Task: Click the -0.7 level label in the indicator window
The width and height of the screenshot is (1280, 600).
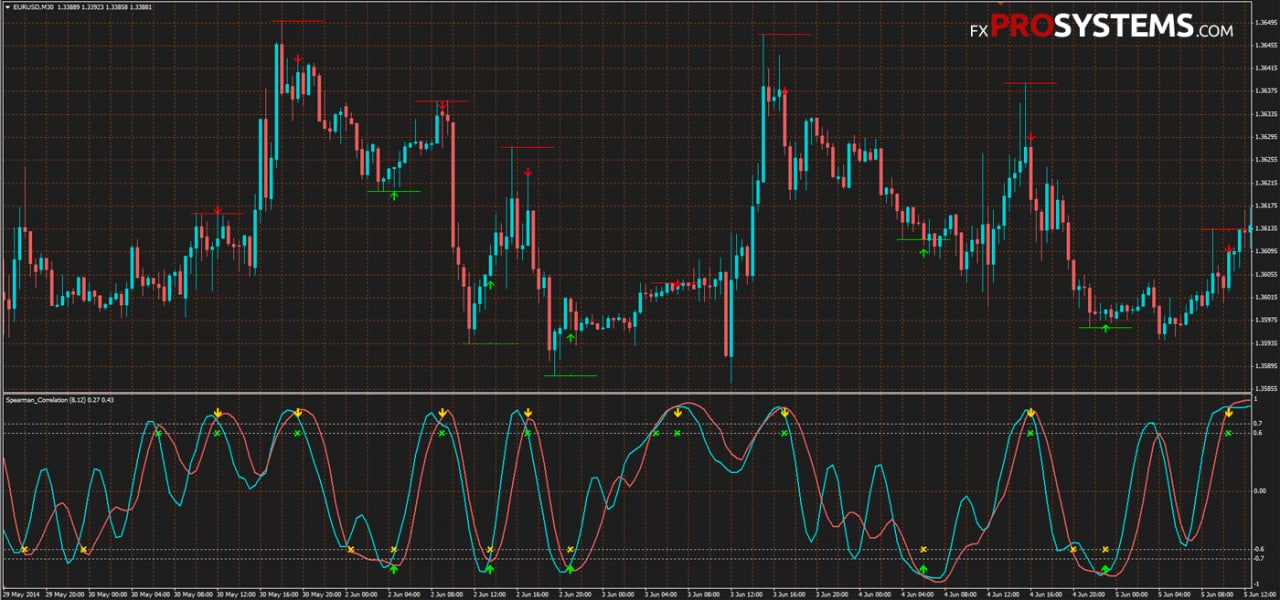Action: (x=1260, y=558)
